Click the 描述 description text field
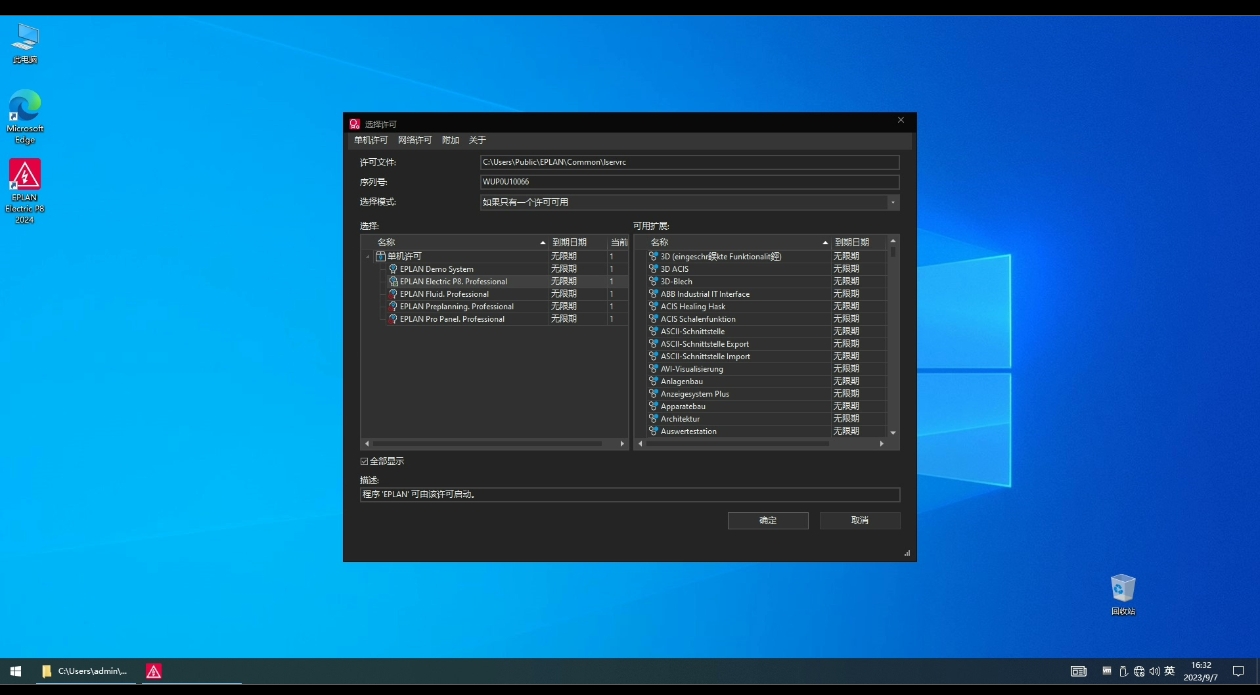Screen dimensions: 1260x695 tap(630, 494)
